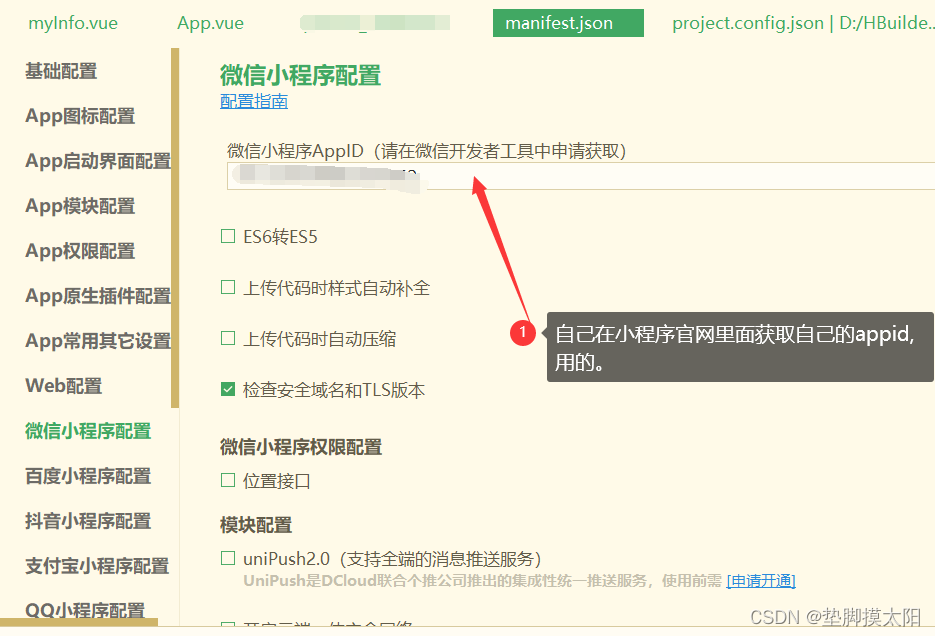Screen dimensions: 935x636
Task: Open the project.config.json tab
Action: pos(803,23)
